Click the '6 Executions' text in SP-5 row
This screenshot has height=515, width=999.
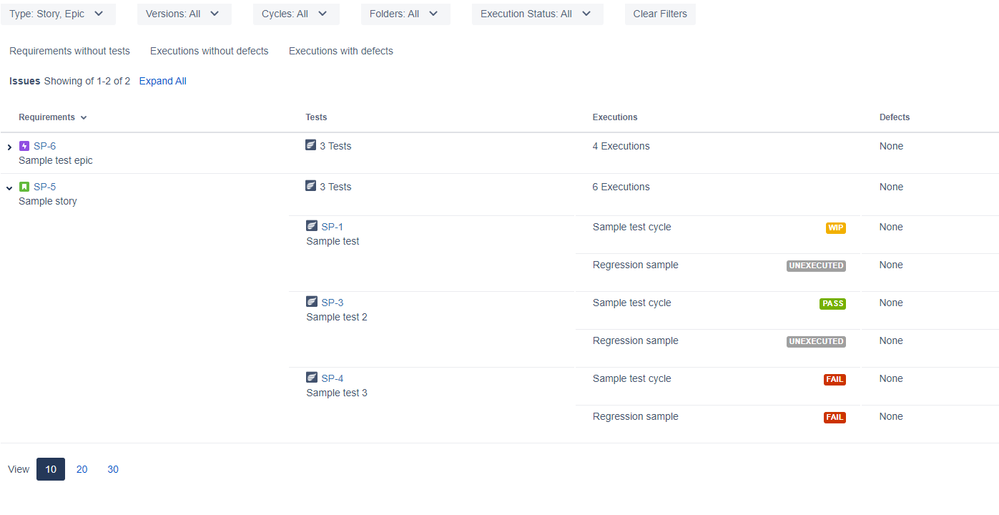(621, 187)
